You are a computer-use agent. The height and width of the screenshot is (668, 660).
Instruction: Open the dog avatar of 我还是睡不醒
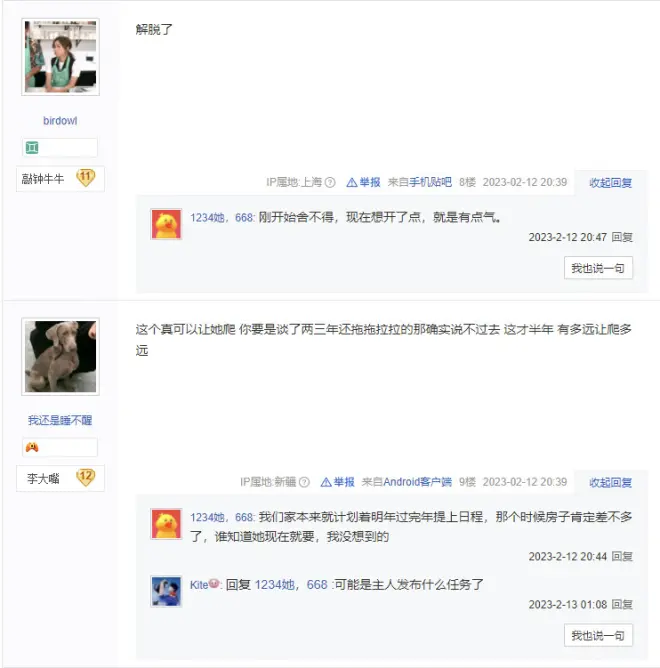click(61, 357)
